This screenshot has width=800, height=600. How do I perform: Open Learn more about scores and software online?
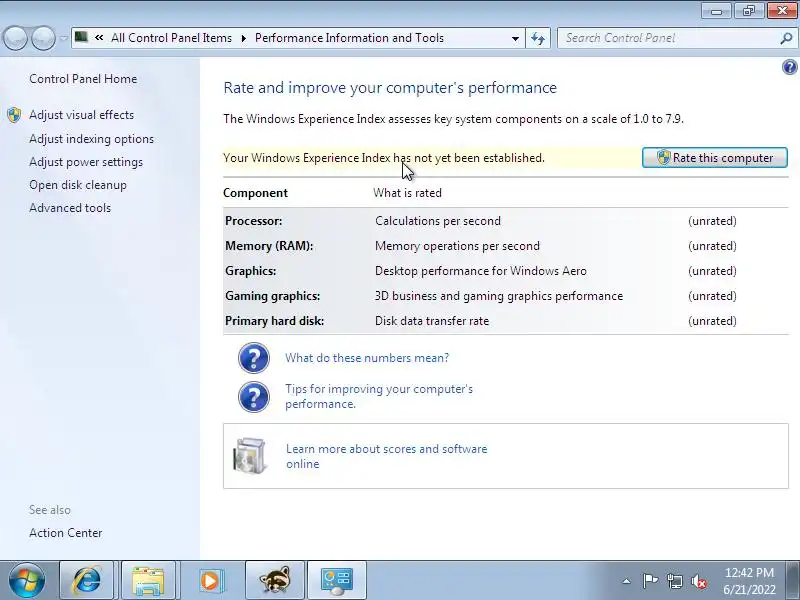tap(387, 456)
